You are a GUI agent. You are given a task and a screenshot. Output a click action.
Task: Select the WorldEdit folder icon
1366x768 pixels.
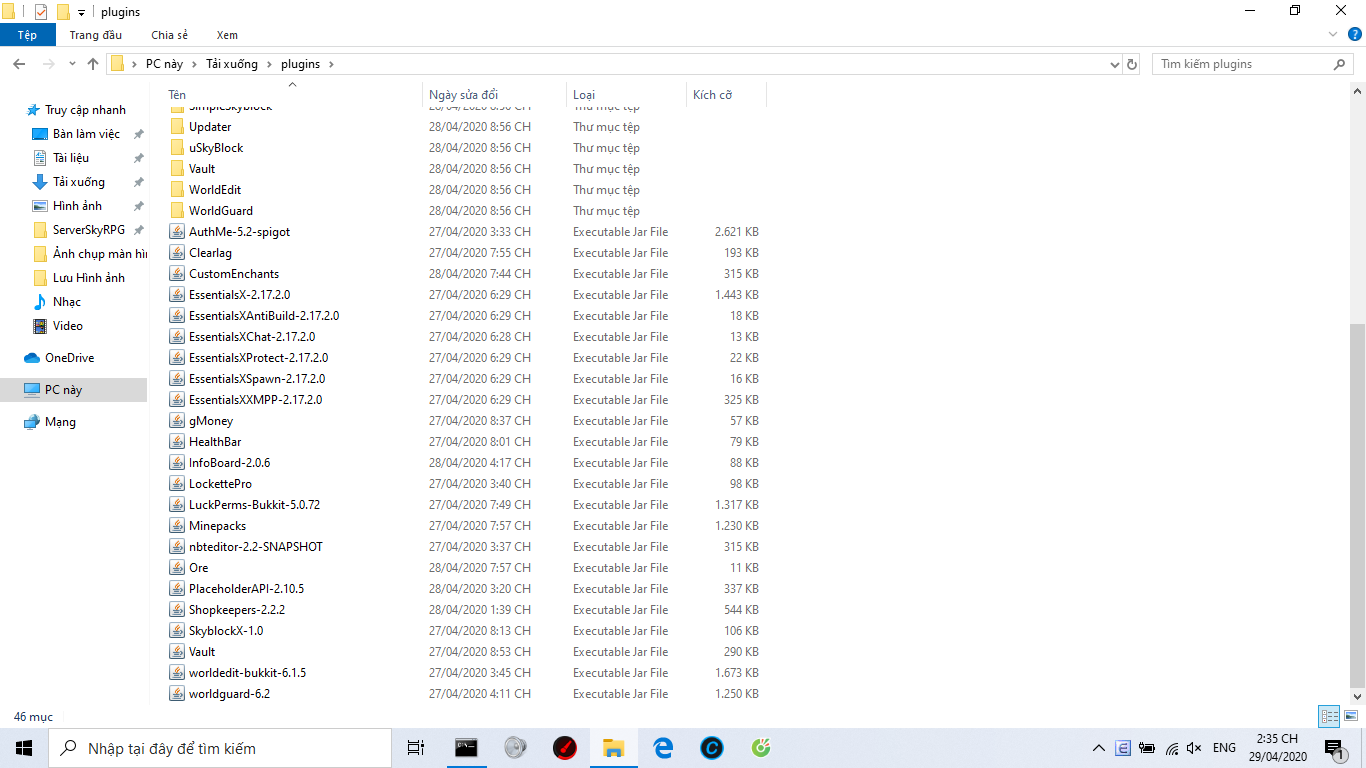(177, 190)
